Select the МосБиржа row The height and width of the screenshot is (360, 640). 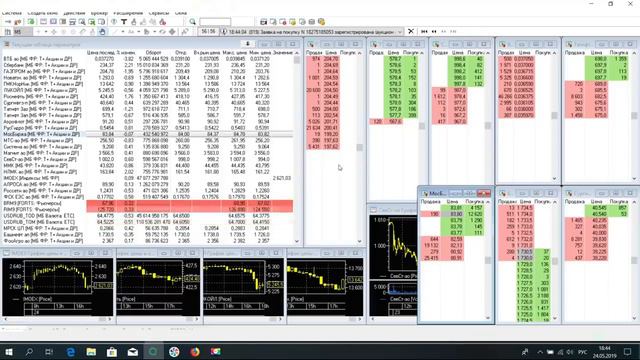(x=148, y=134)
